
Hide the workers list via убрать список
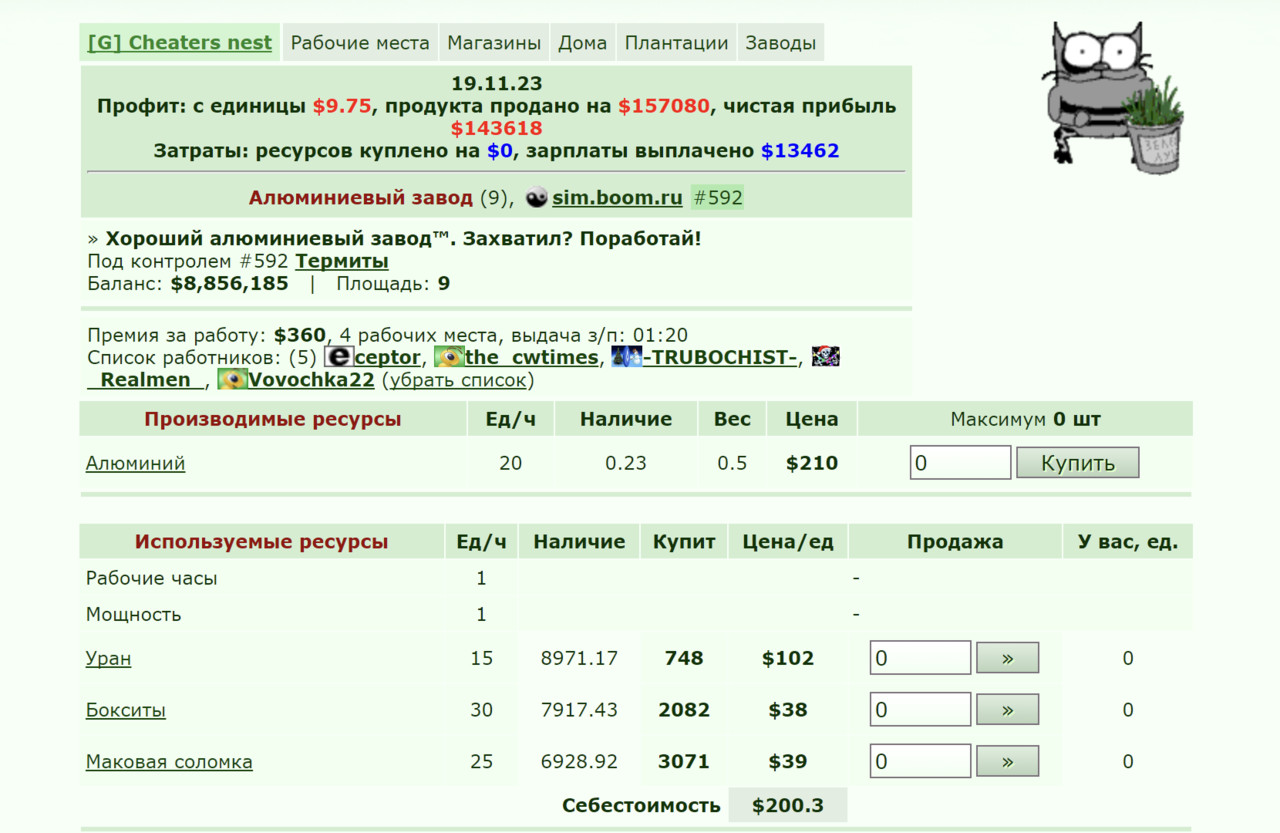point(458,380)
